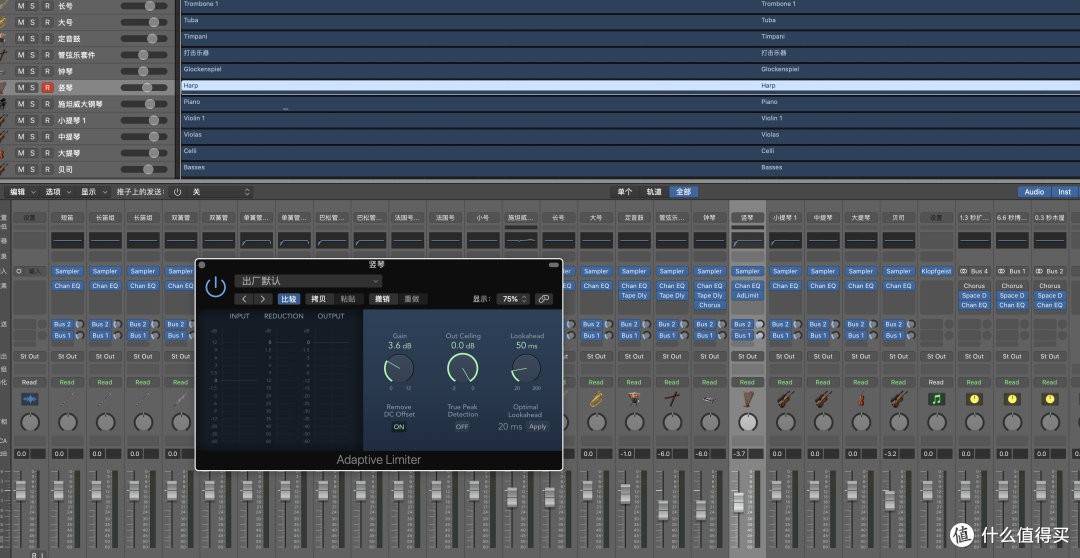1080x558 pixels.
Task: Open the 出厂默认 preset dropdown
Action: click(309, 281)
